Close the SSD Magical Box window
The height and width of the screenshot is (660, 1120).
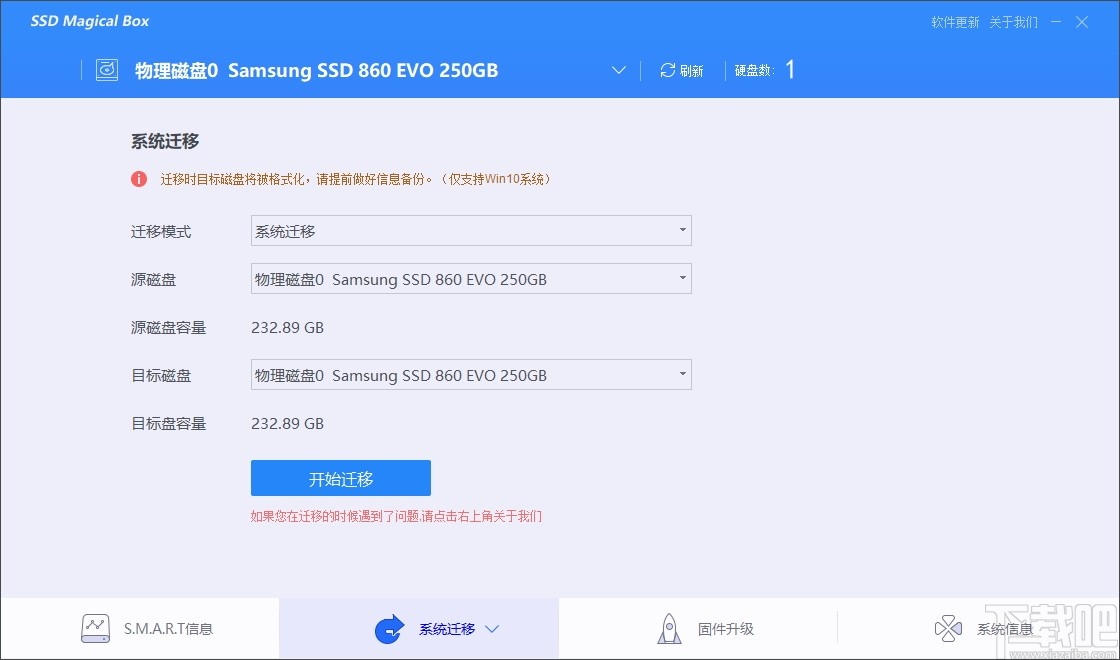[x=1082, y=22]
